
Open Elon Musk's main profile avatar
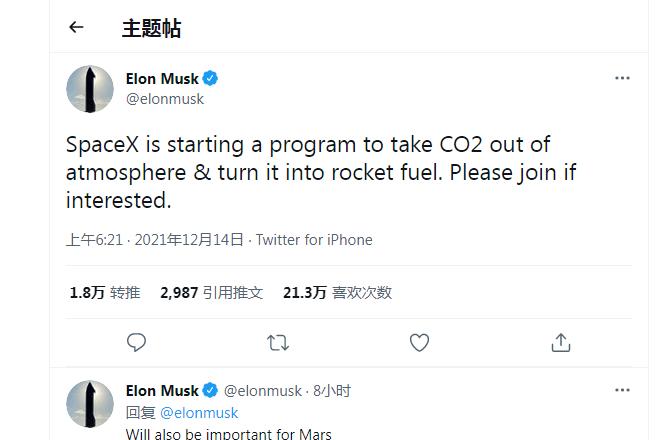(90, 89)
